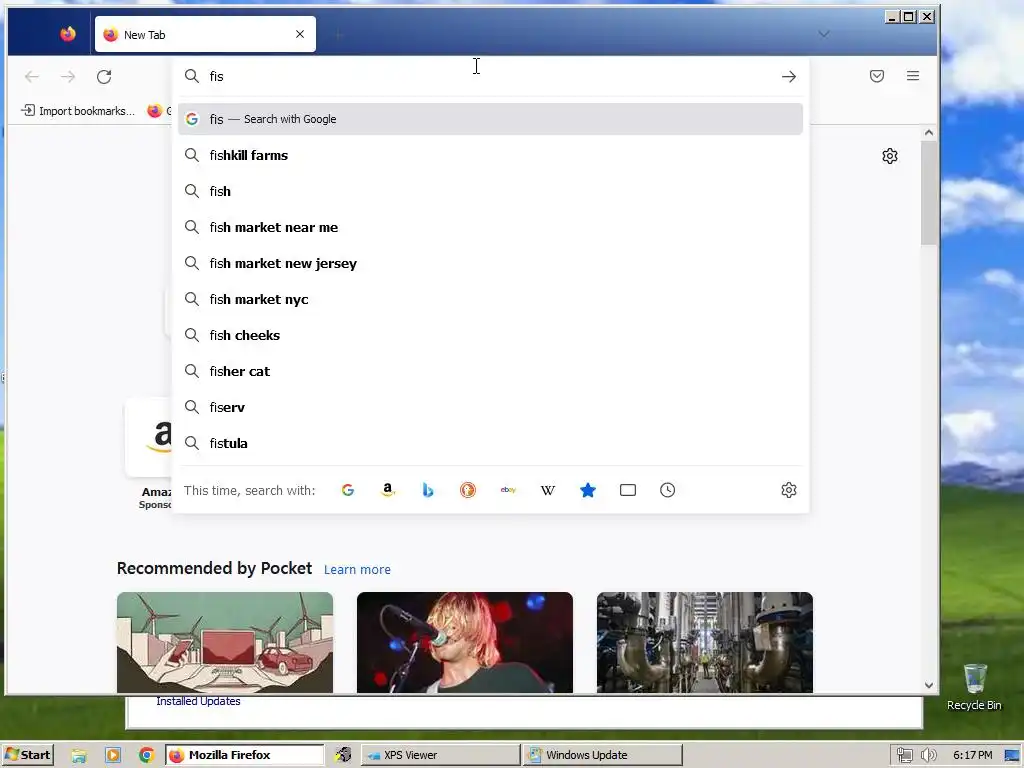This screenshot has width=1024, height=768.
Task: Open the Recycle Bin desktop icon
Action: coord(974,687)
